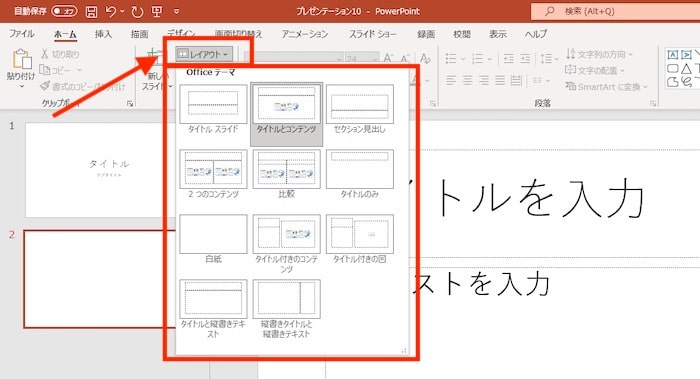This screenshot has height=379, width=700.
Task: Choose セクション見出し layout
Action: point(359,110)
